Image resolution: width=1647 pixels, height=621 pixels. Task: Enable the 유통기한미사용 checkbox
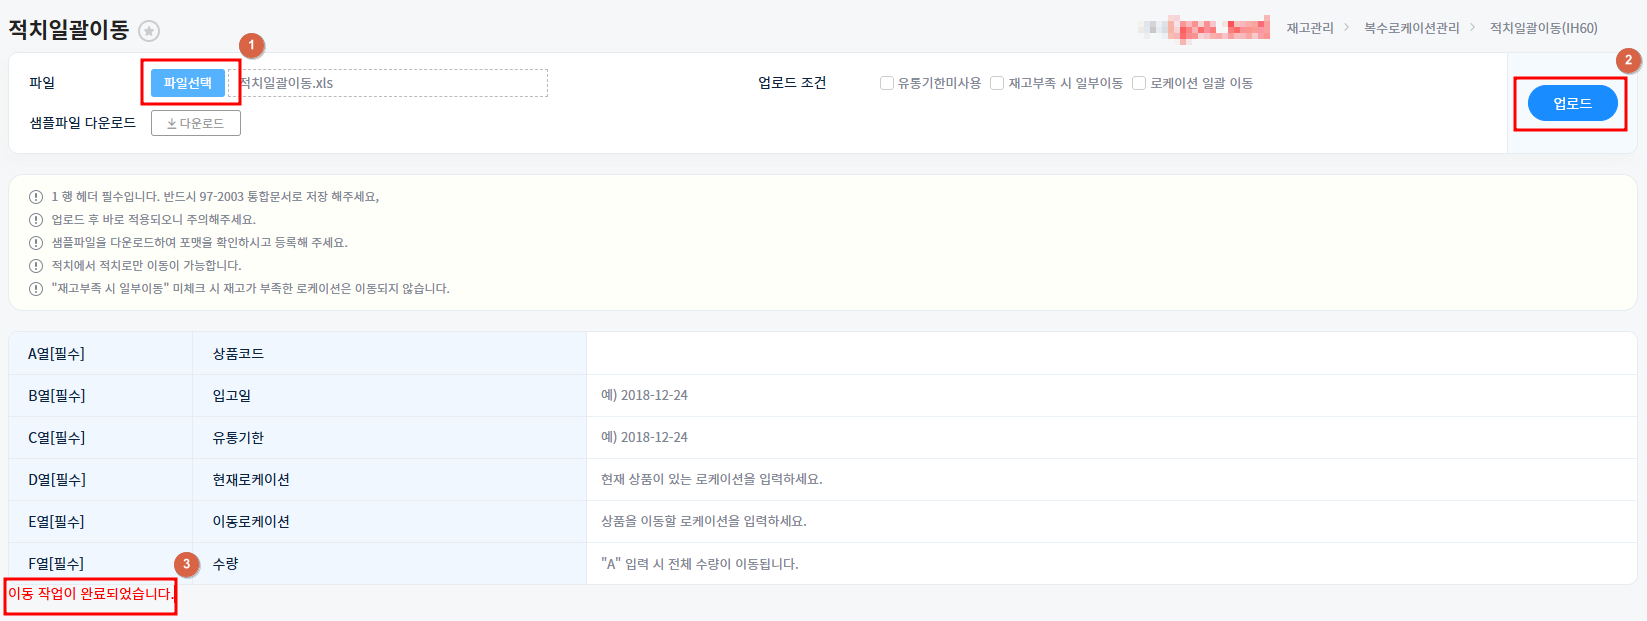887,83
